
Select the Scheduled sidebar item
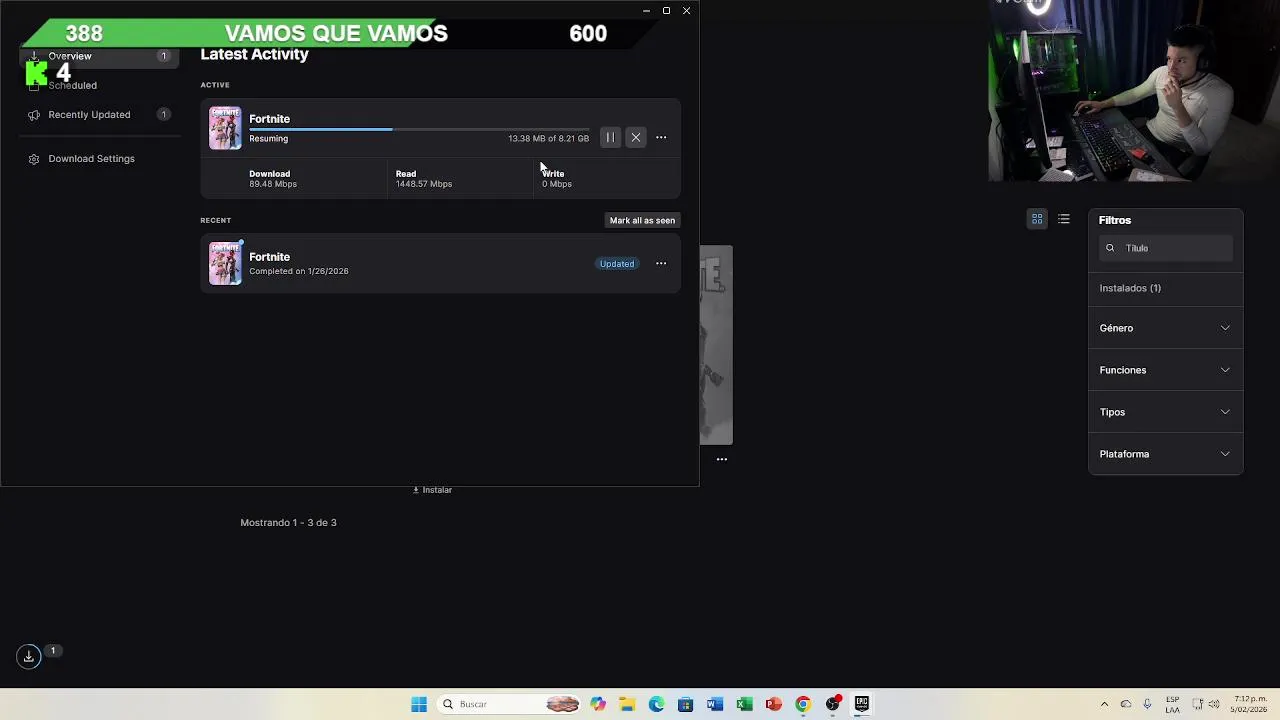pyautogui.click(x=73, y=85)
